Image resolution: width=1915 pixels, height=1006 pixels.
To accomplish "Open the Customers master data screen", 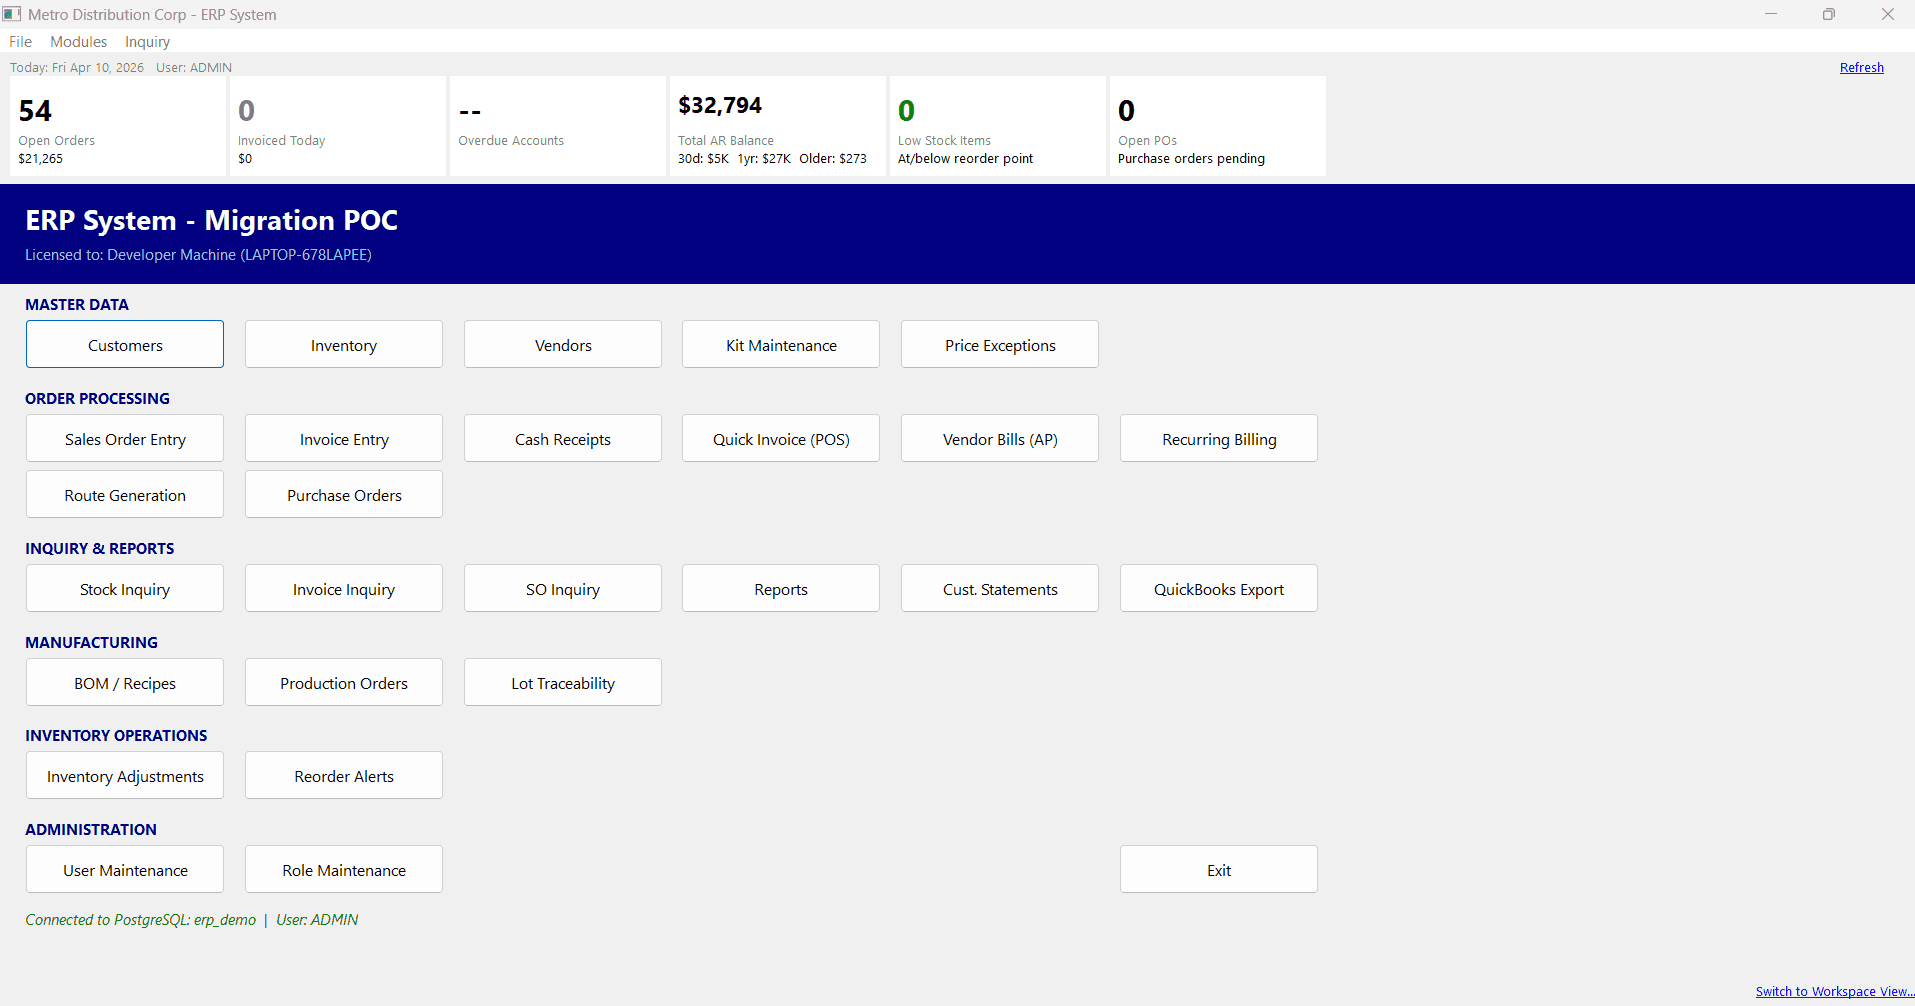I will [x=125, y=344].
